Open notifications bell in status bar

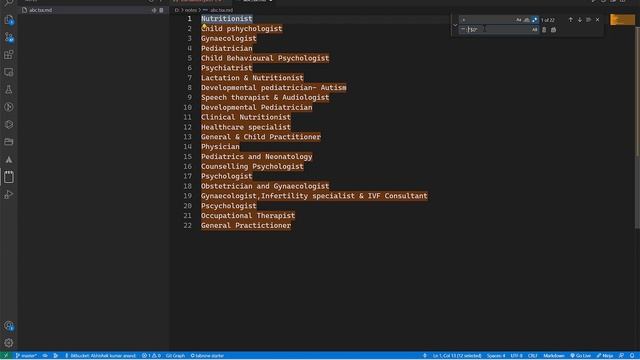click(x=631, y=356)
